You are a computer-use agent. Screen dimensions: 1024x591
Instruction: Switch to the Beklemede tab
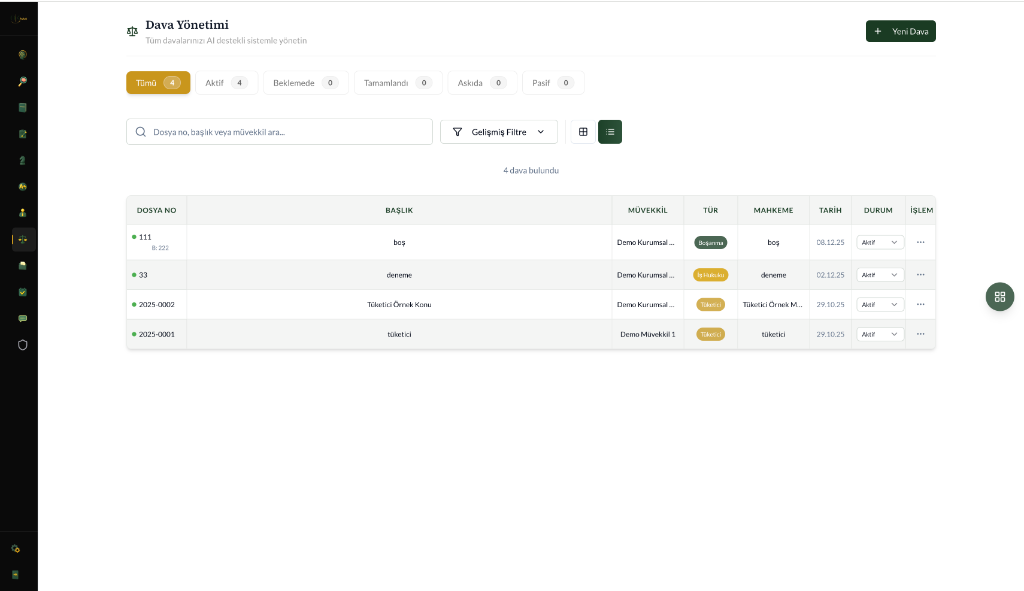pos(305,83)
